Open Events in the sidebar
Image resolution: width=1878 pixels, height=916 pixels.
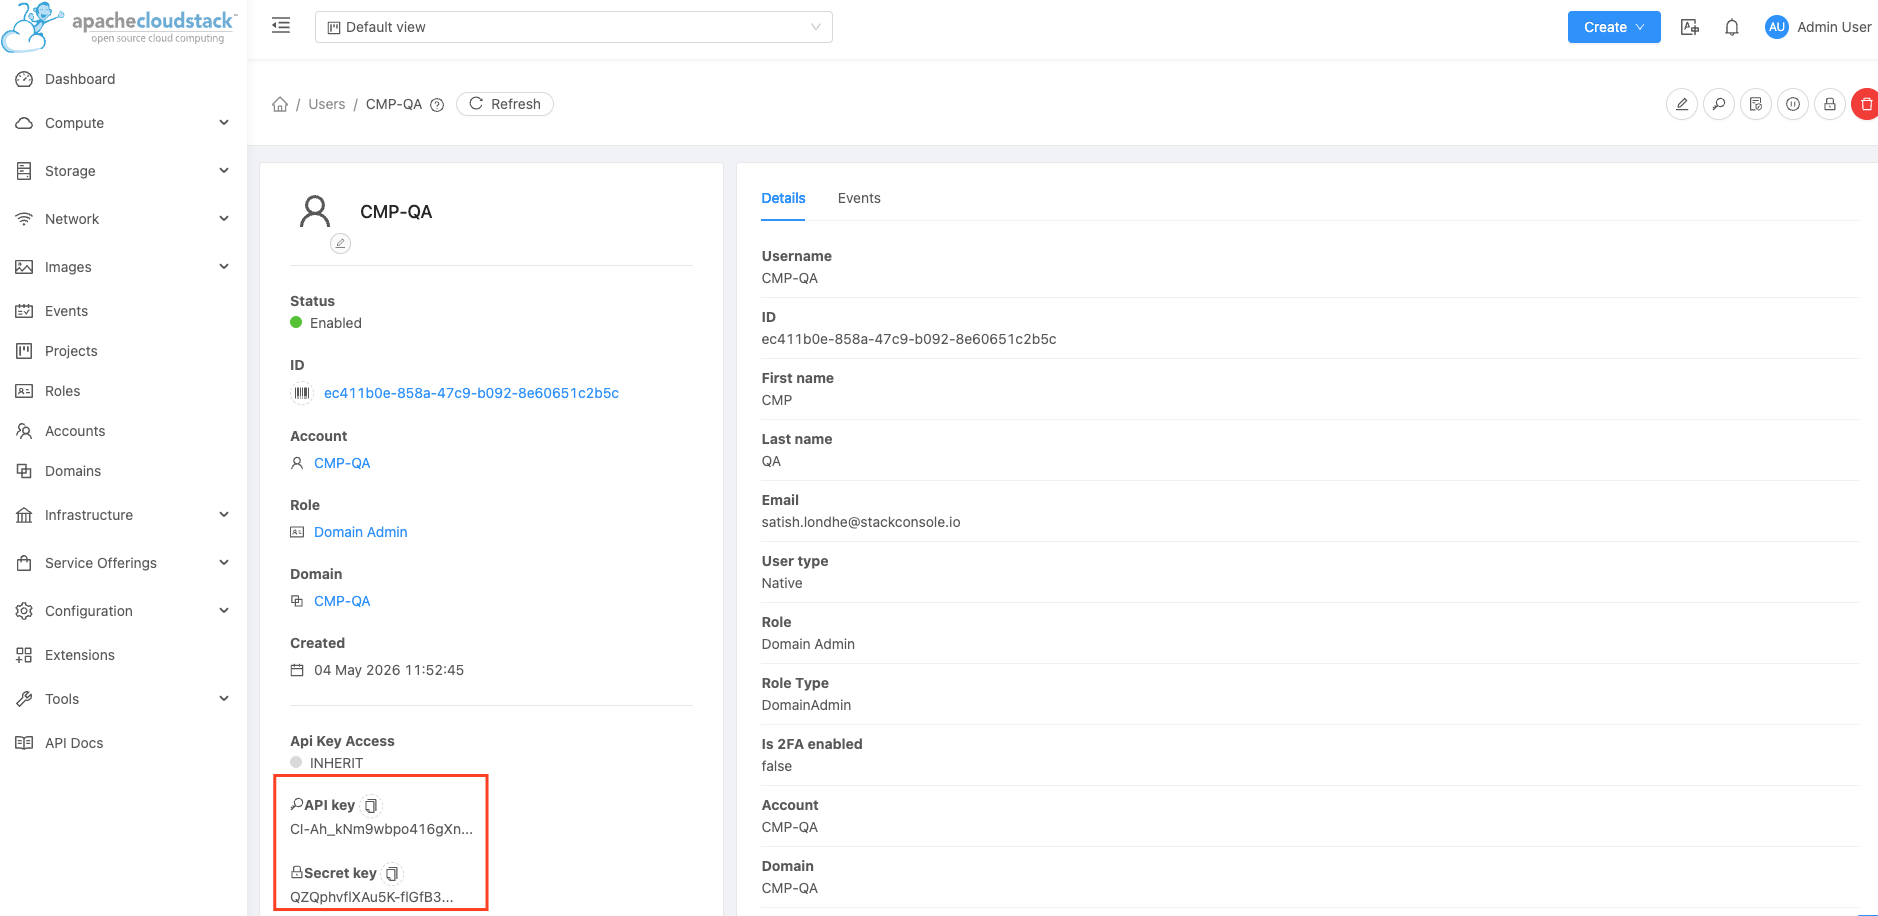point(66,311)
